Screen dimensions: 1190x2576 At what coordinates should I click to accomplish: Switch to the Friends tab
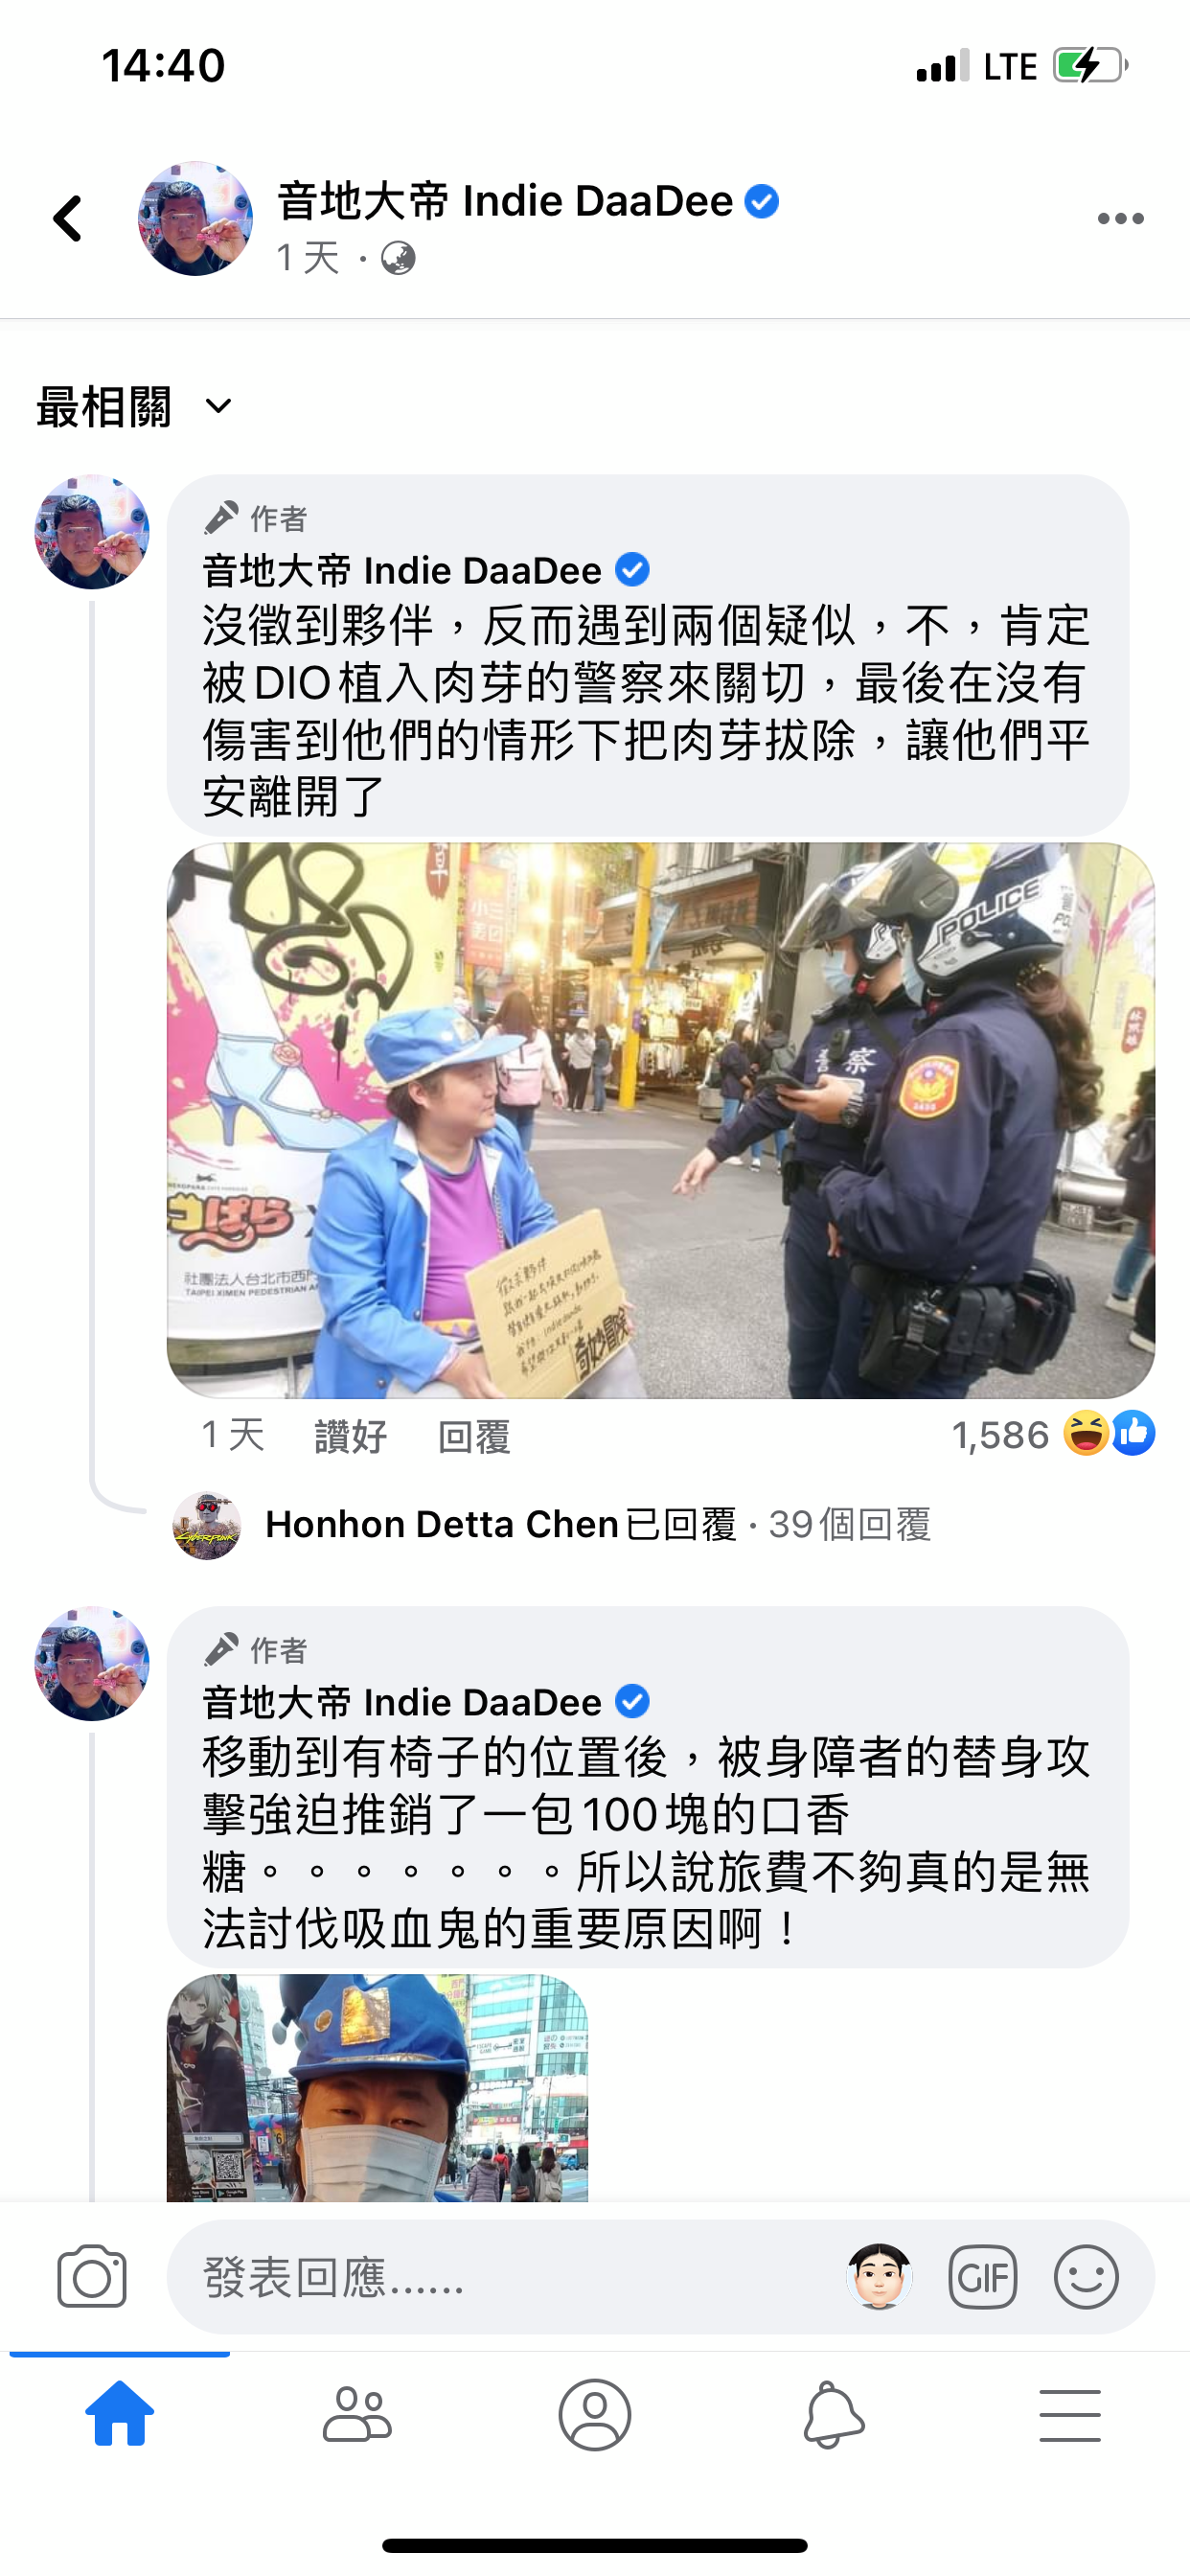coord(357,2415)
